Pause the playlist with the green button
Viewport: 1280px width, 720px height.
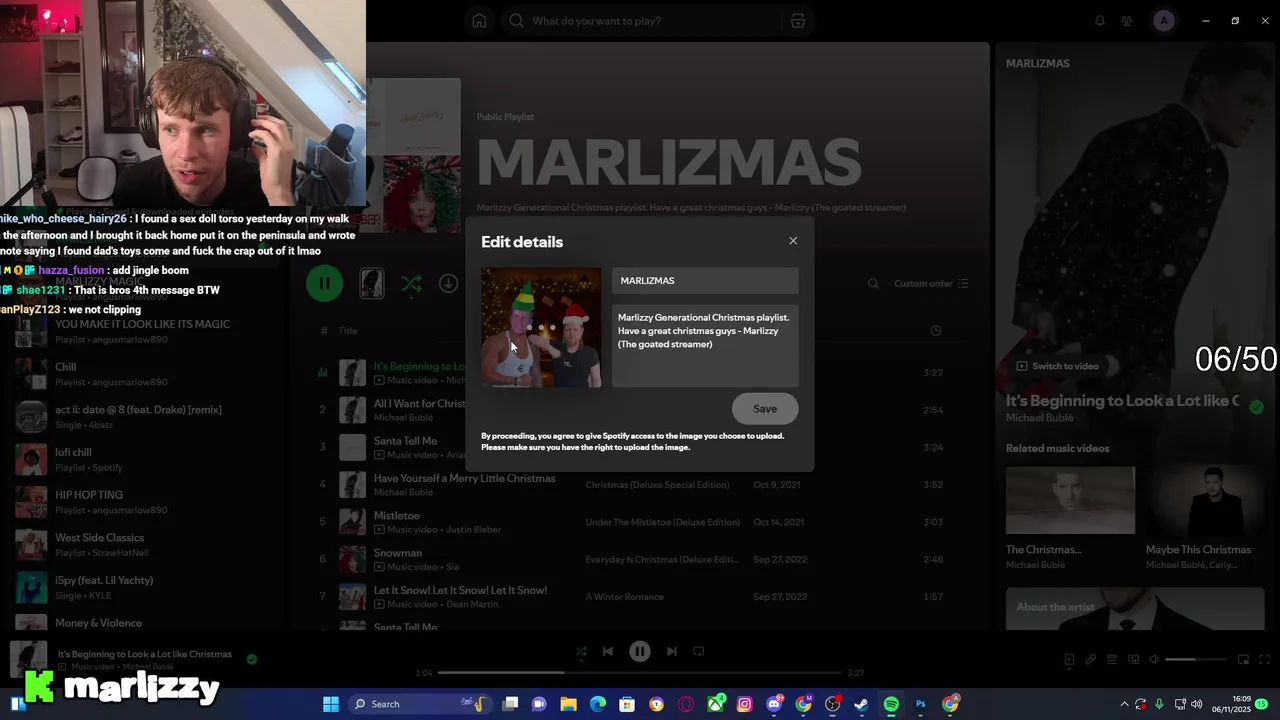coord(324,283)
